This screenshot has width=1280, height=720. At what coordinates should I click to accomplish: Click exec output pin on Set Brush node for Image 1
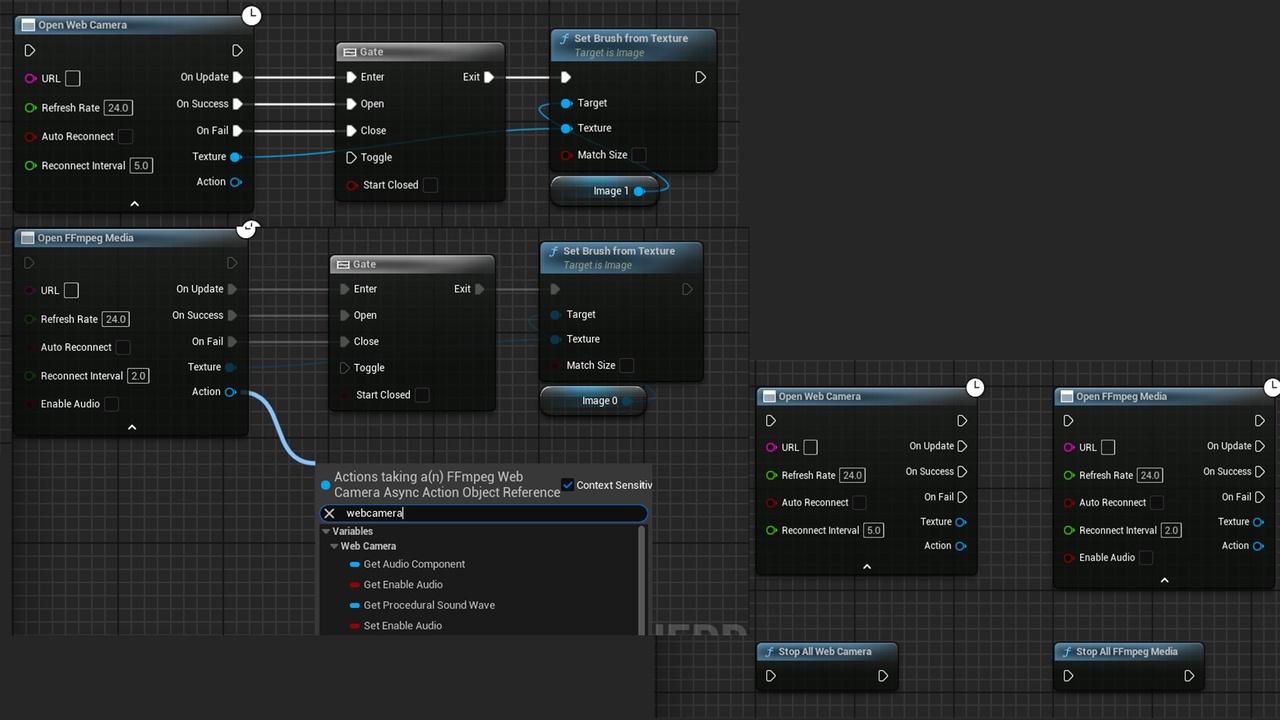700,77
